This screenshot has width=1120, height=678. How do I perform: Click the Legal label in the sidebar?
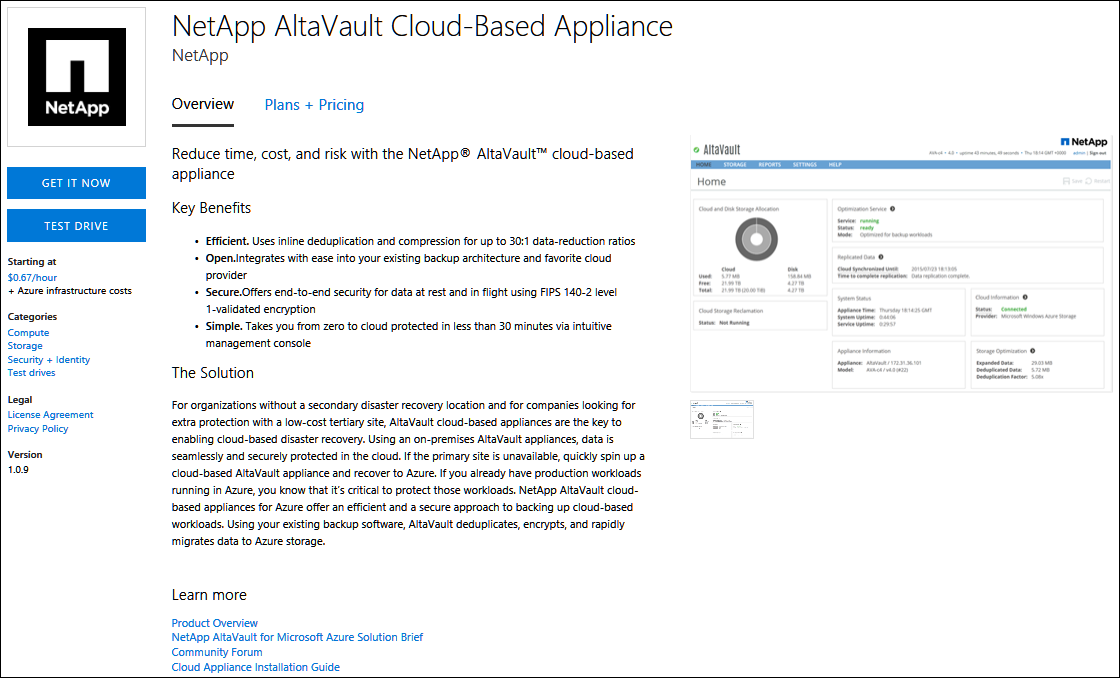point(20,400)
